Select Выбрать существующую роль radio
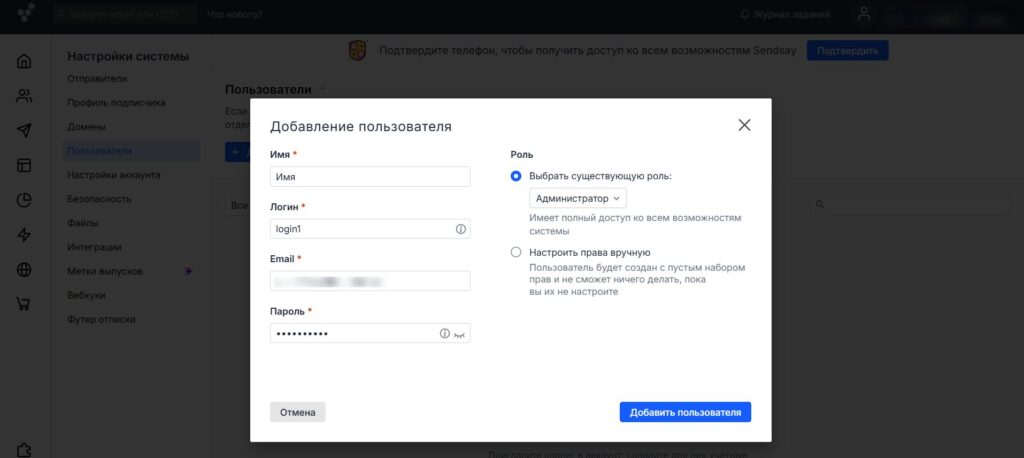The height and width of the screenshot is (458, 1024). point(516,176)
